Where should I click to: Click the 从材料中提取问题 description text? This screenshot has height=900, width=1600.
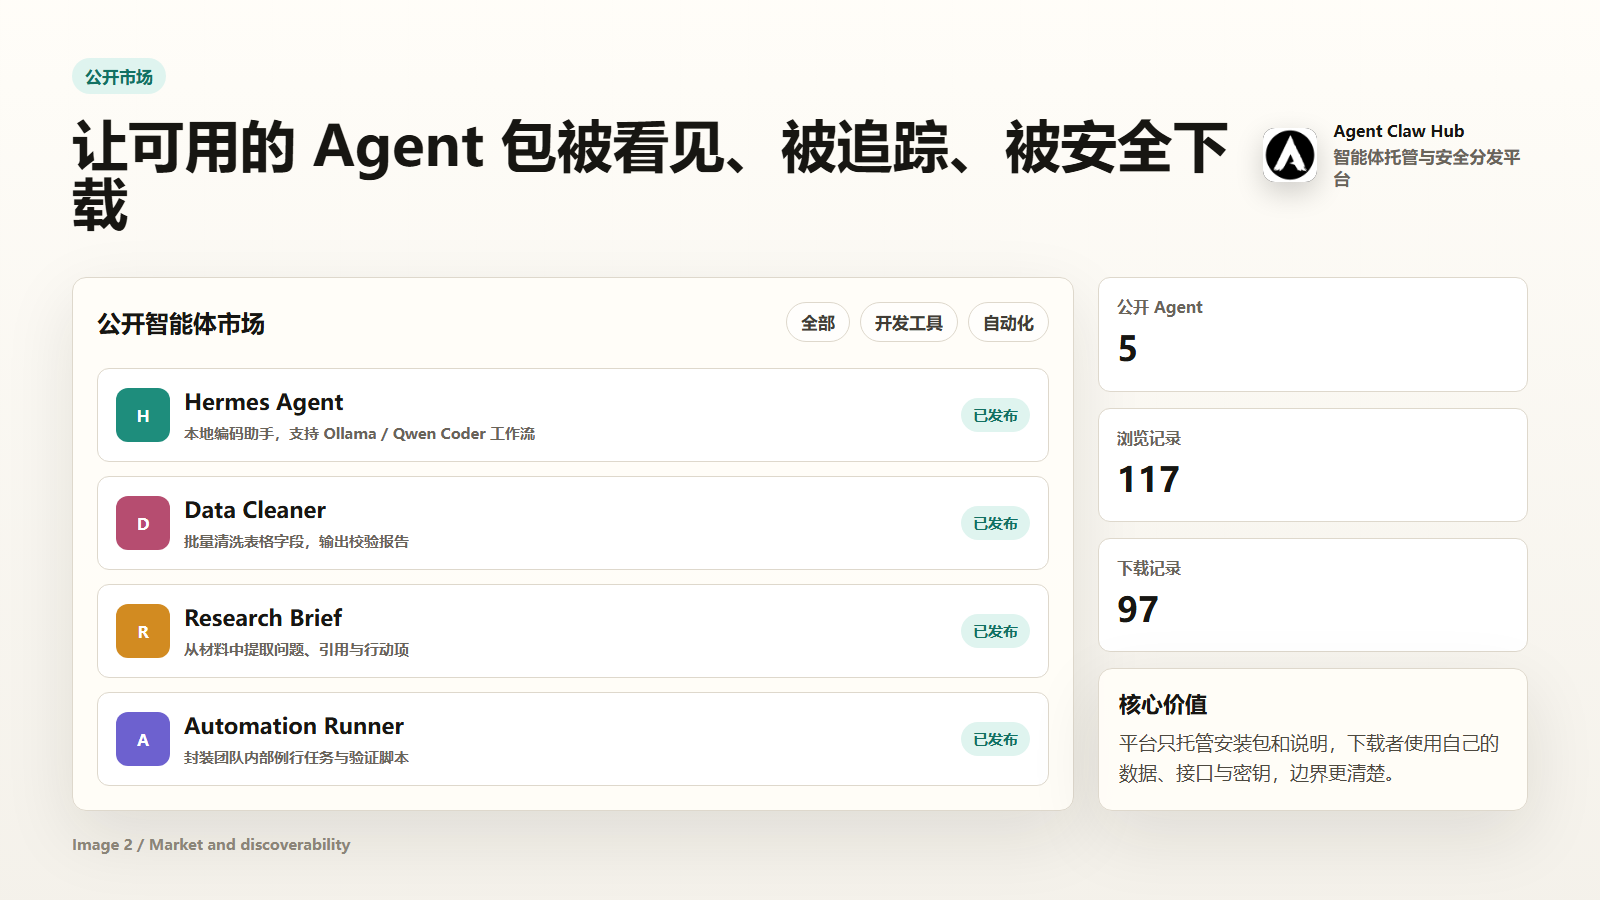297,650
